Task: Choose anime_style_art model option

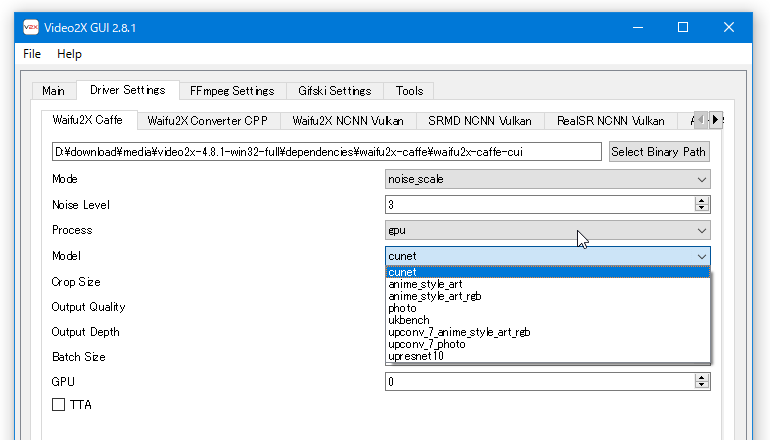Action: point(548,284)
